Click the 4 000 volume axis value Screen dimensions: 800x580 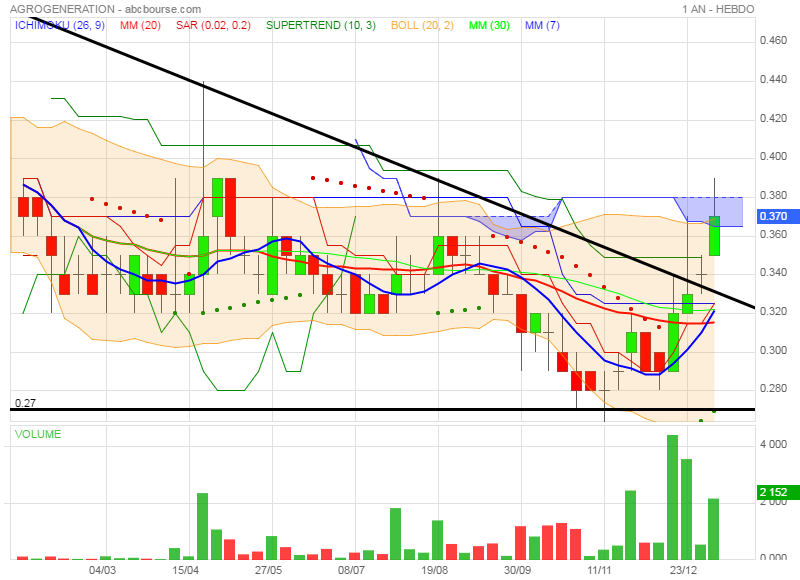[773, 444]
